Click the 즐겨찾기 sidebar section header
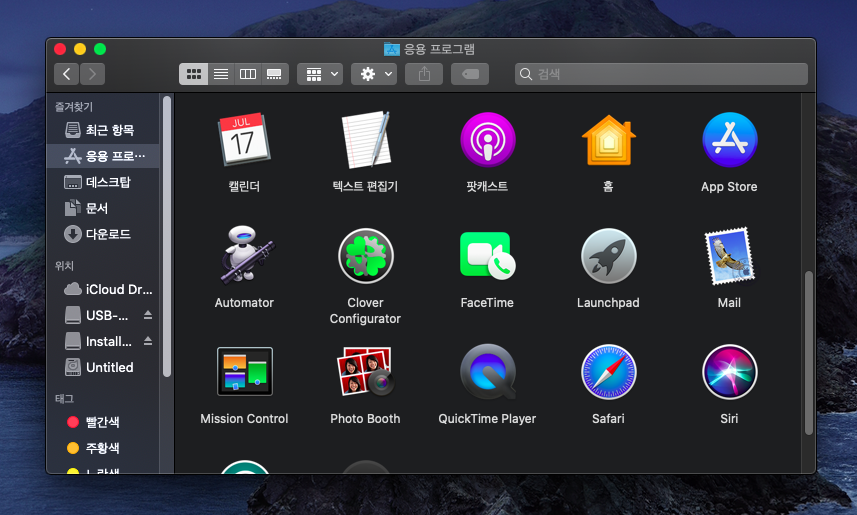Image resolution: width=857 pixels, height=515 pixels. pos(74,107)
